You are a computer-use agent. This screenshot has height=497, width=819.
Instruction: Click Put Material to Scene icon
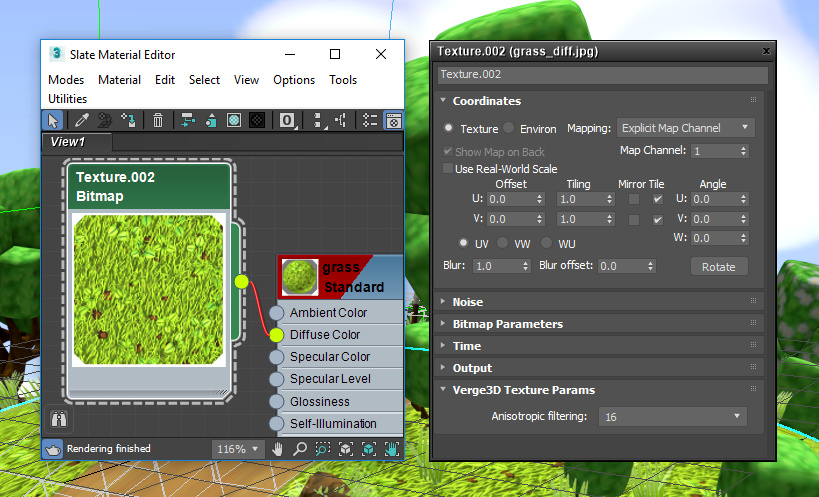tap(105, 121)
